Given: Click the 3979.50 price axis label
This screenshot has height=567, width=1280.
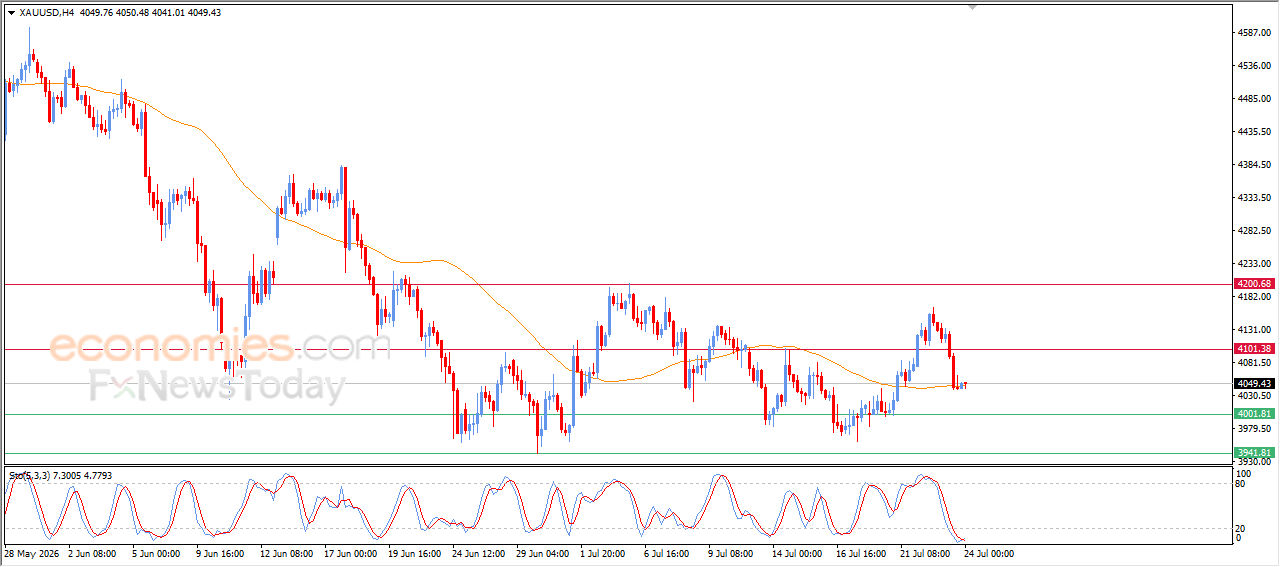Looking at the screenshot, I should click(x=1256, y=429).
